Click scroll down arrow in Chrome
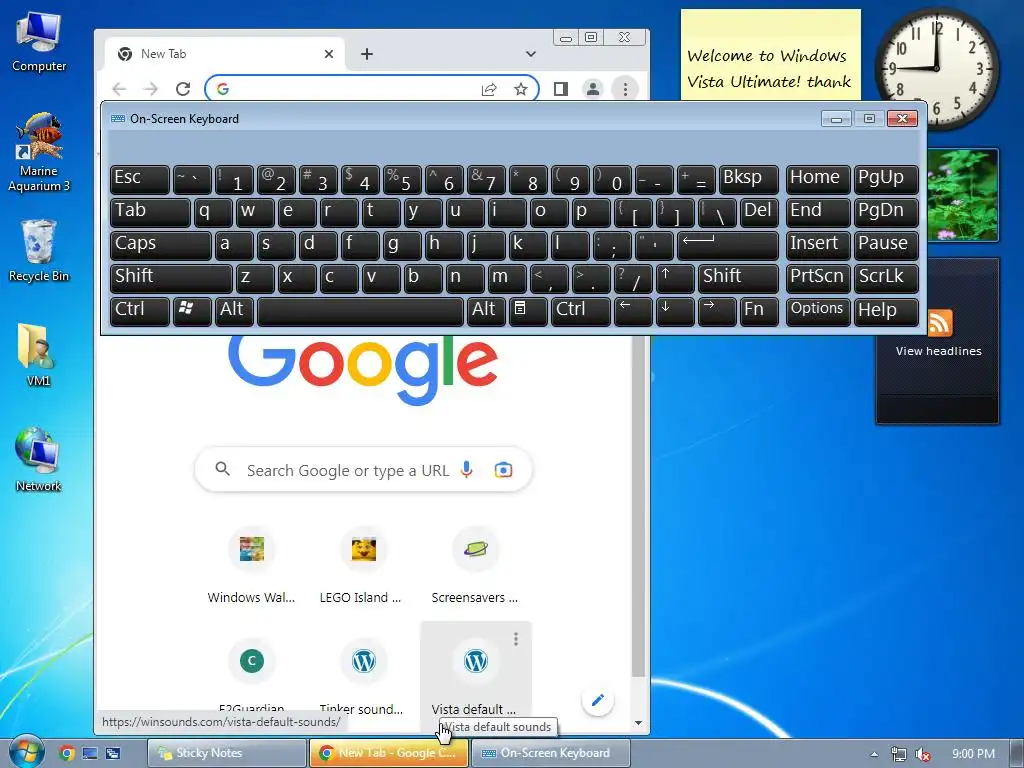Image resolution: width=1024 pixels, height=768 pixels. [x=639, y=723]
